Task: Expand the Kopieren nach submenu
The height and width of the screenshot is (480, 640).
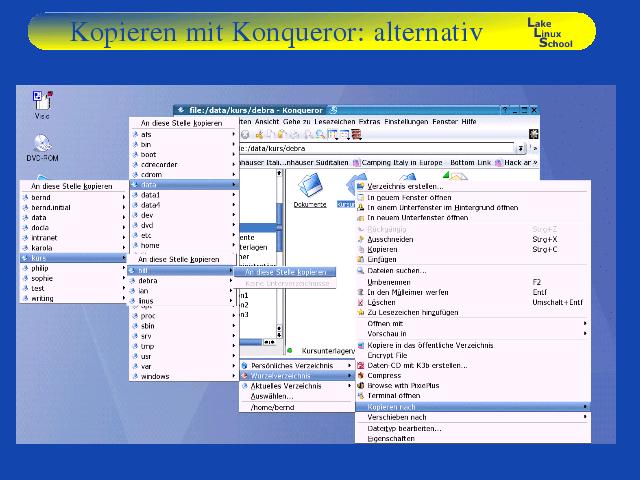Action: (473, 407)
